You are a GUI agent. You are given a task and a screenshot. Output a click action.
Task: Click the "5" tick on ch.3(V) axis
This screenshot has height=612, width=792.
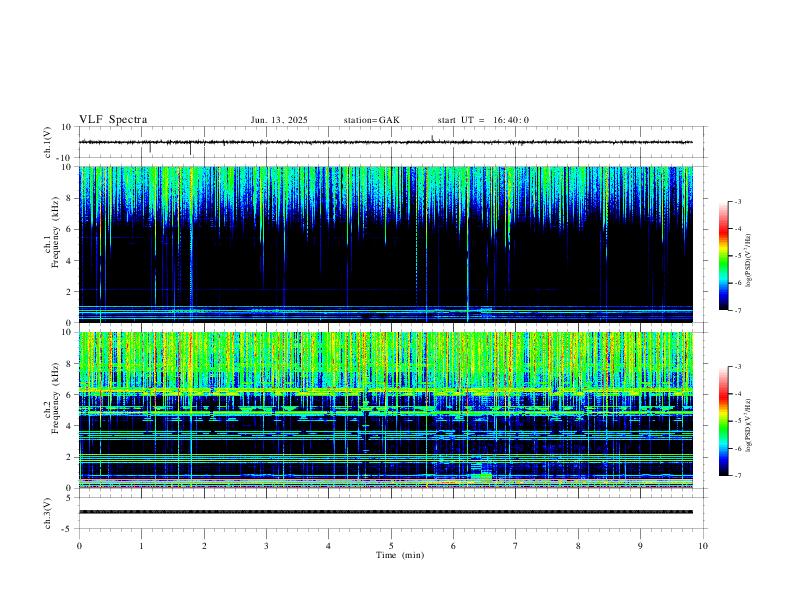70,498
